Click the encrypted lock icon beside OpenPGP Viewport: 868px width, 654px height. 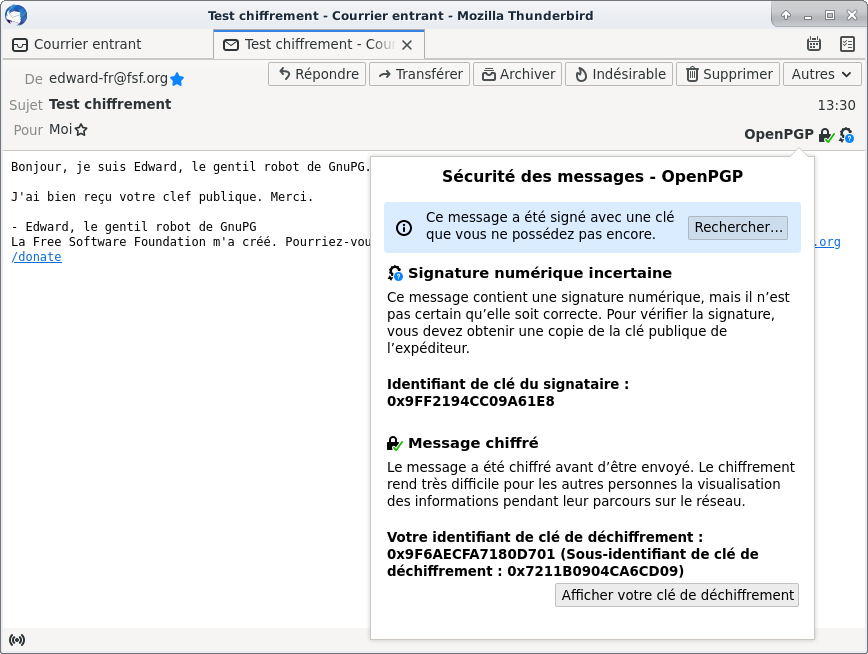[826, 135]
